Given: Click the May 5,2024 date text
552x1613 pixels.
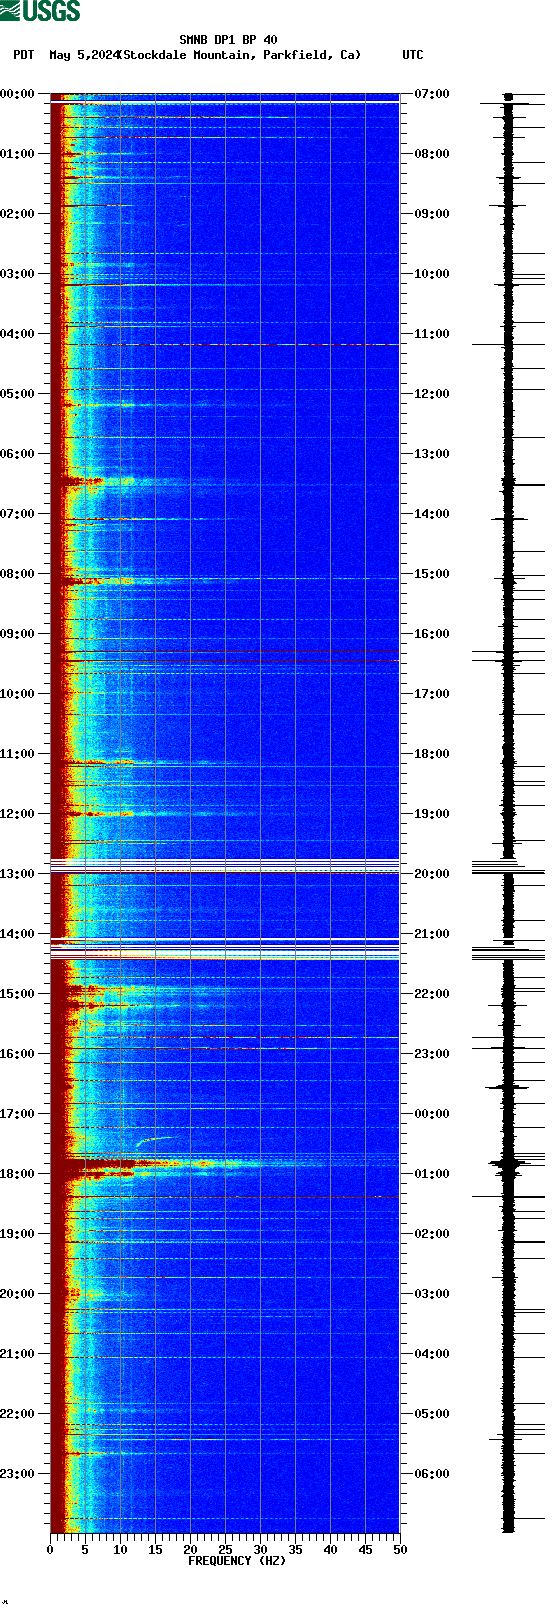Looking at the screenshot, I should click(84, 55).
